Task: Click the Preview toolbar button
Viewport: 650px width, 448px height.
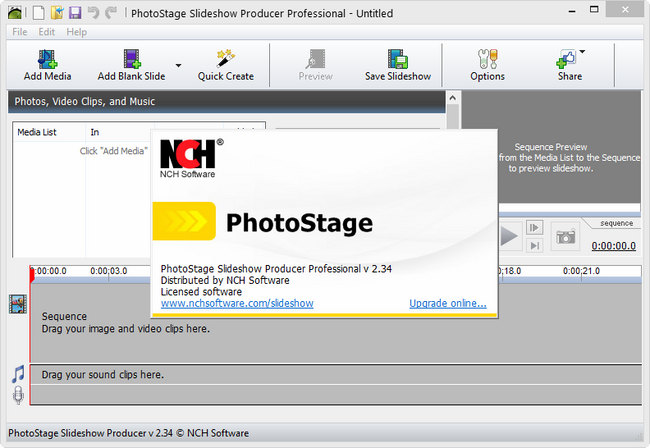Action: (x=315, y=65)
